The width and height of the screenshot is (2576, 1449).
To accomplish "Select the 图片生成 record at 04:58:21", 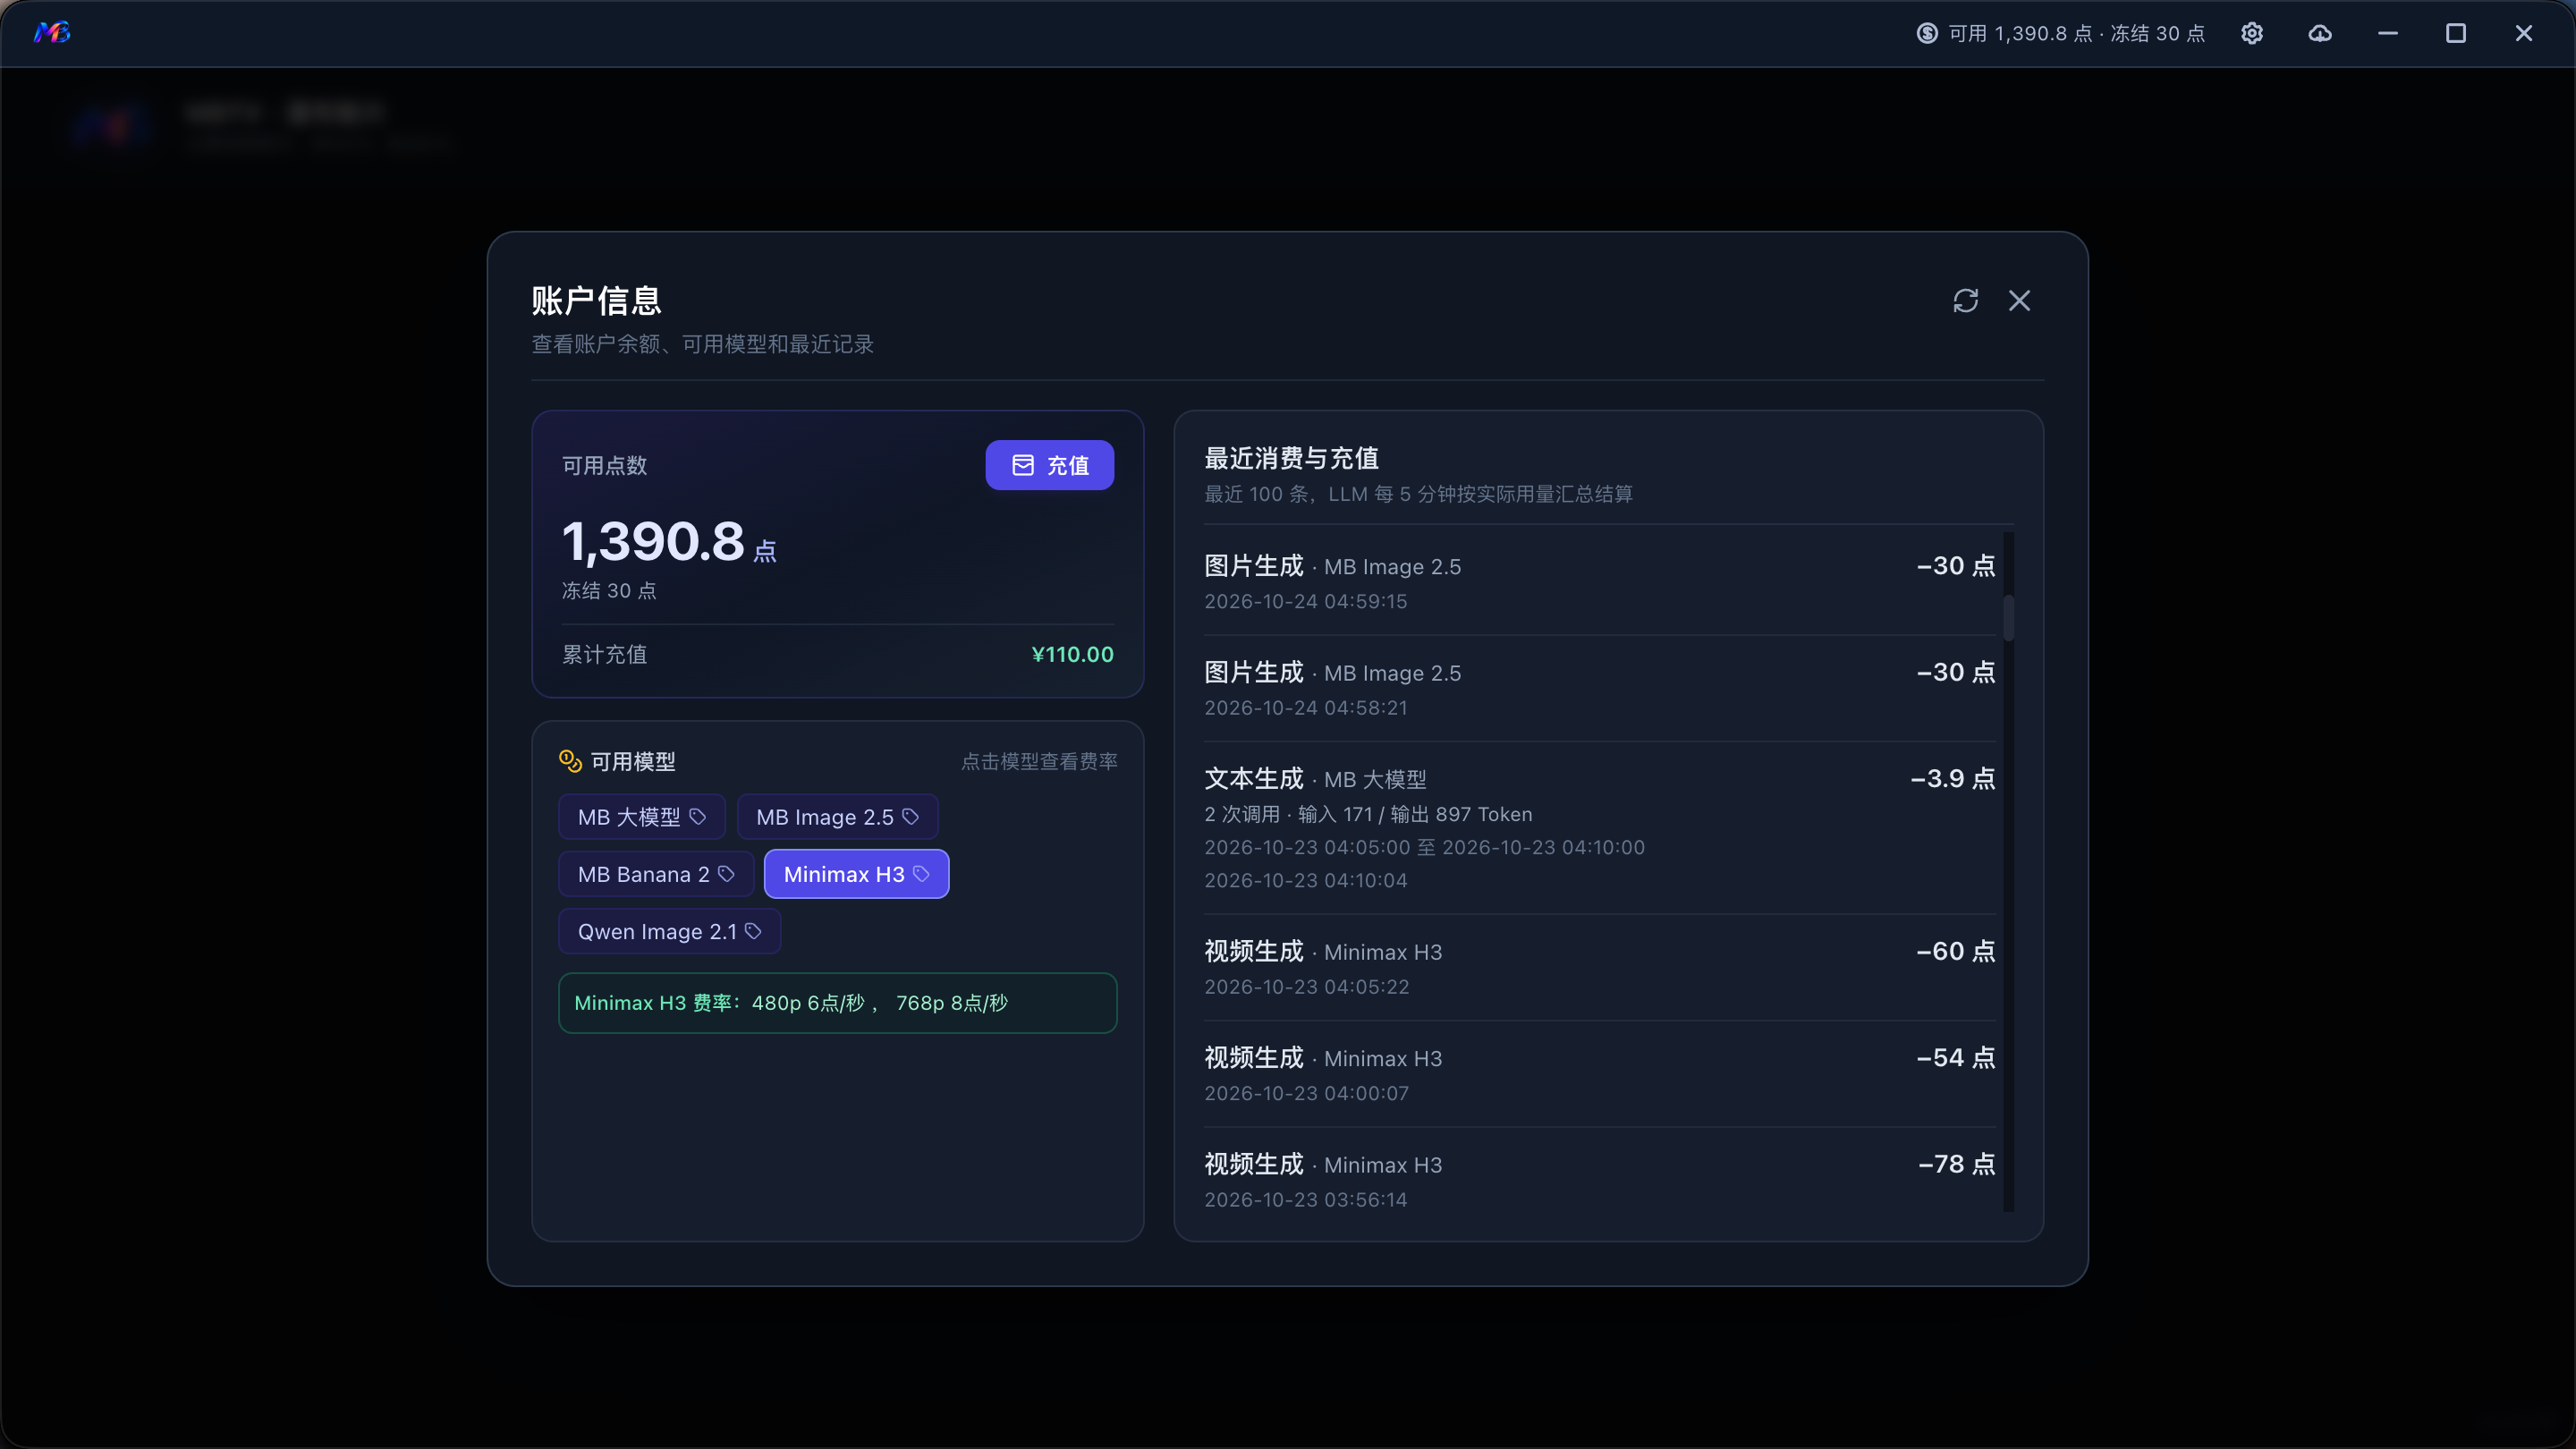I will [1600, 689].
